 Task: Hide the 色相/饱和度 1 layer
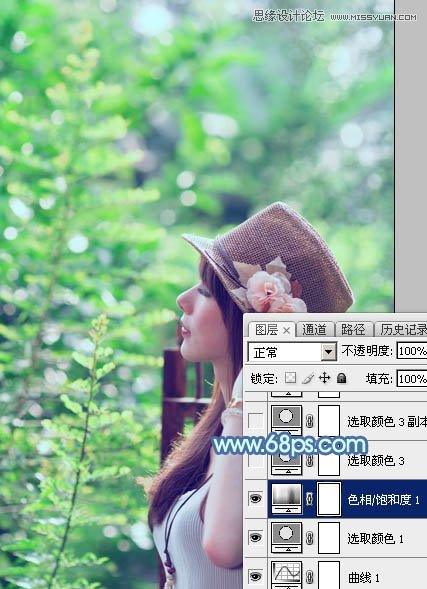pos(255,498)
